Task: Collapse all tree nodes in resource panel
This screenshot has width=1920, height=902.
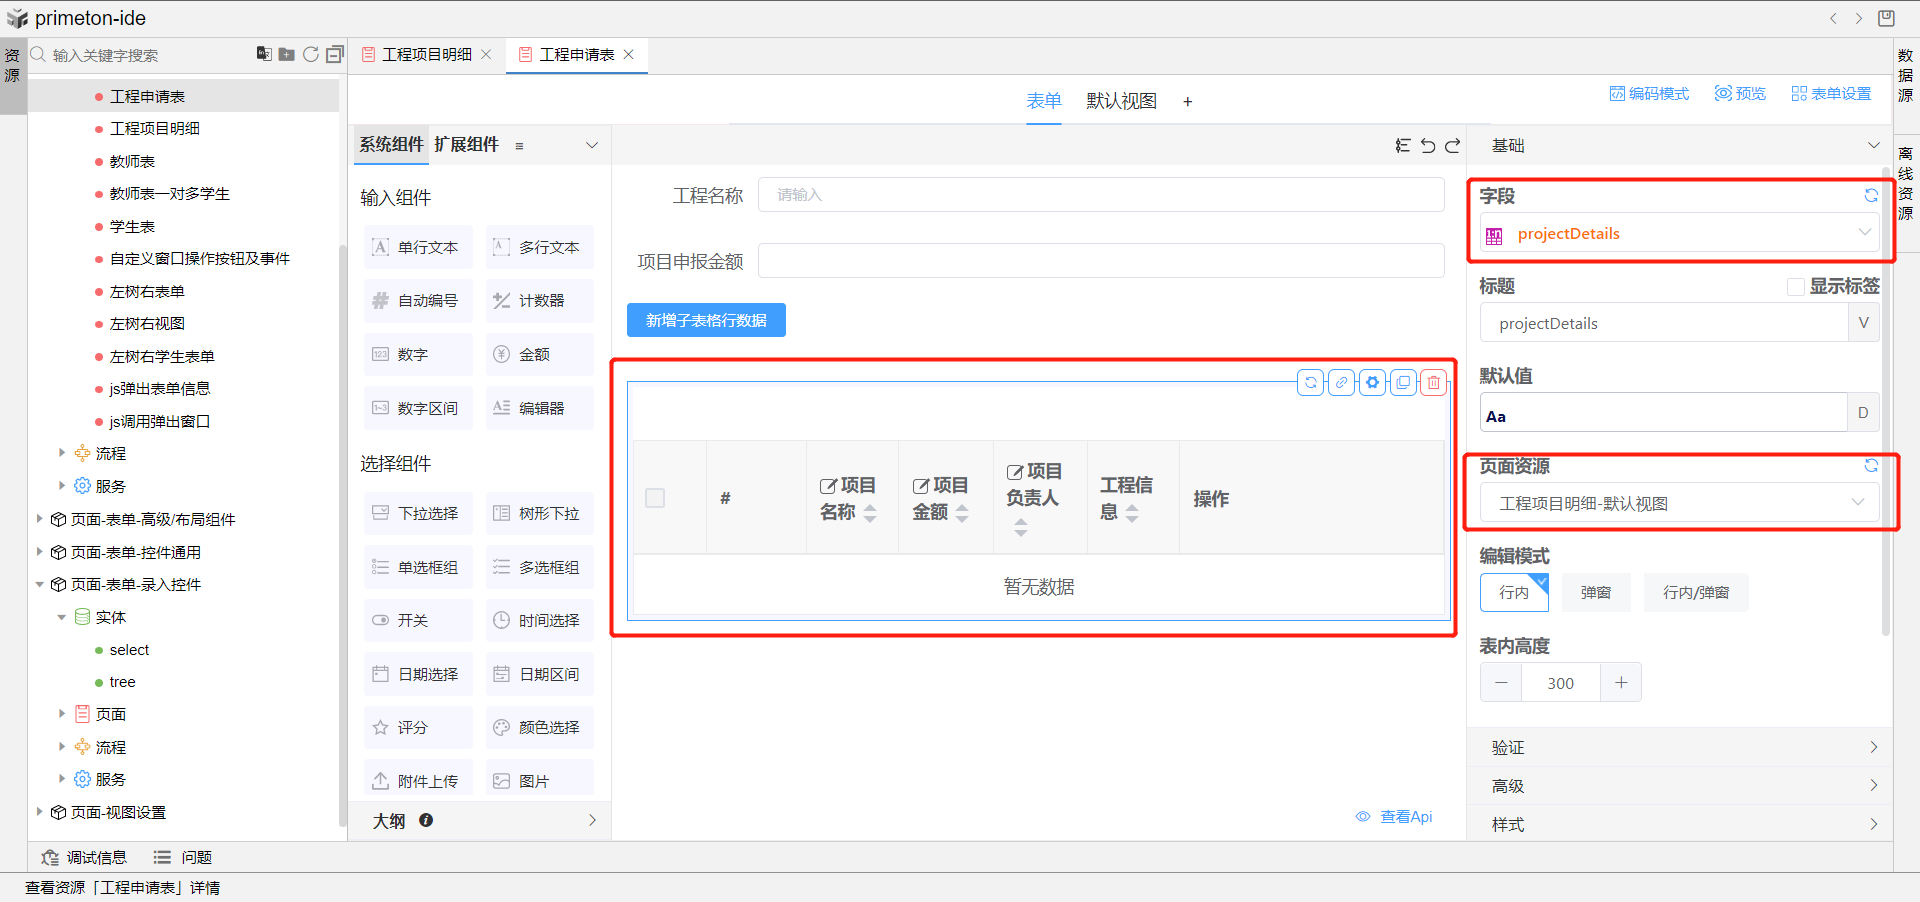Action: pyautogui.click(x=335, y=54)
